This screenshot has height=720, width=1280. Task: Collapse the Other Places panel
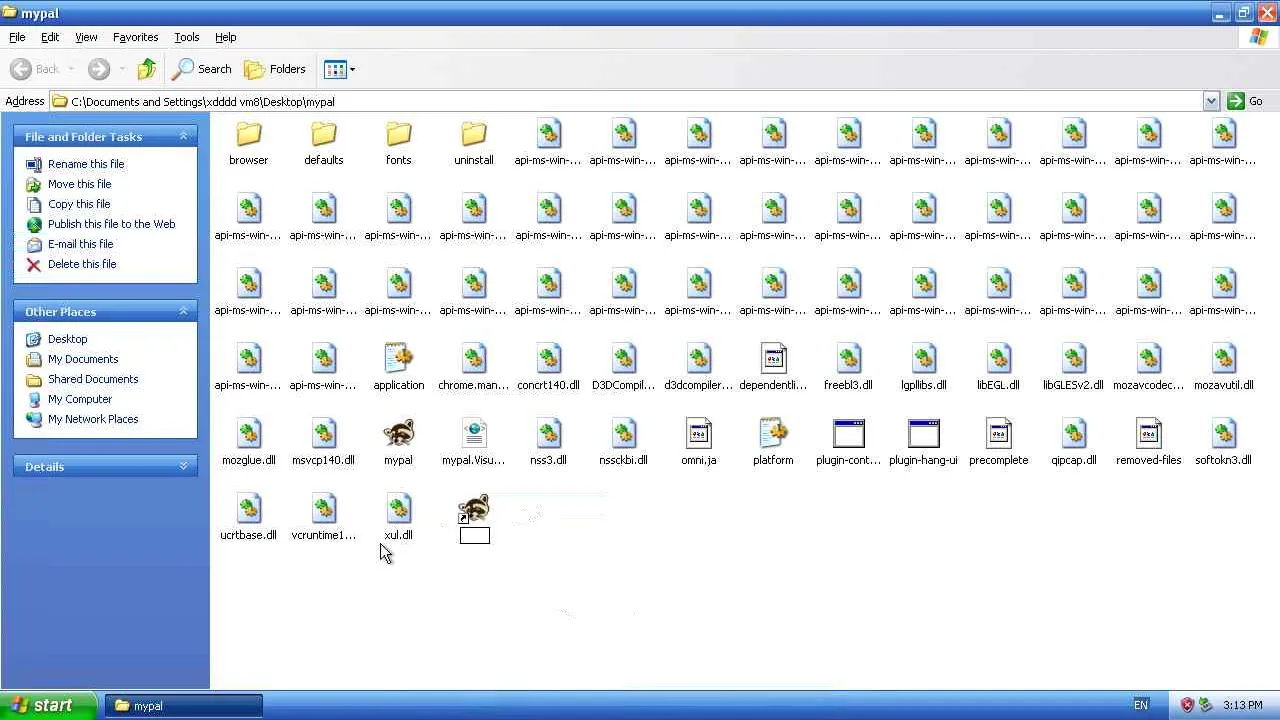coord(183,311)
